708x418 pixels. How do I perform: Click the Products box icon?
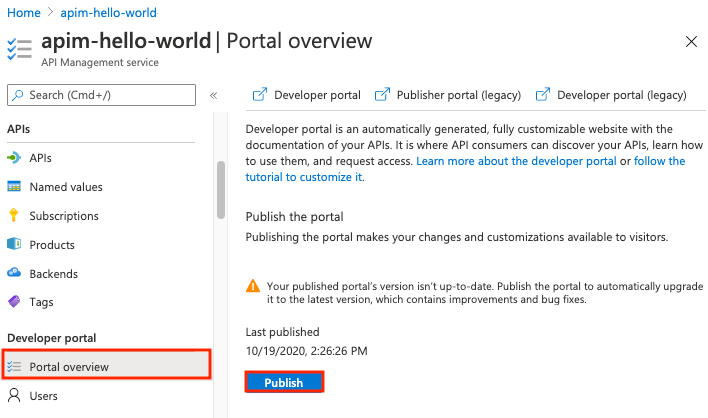click(15, 245)
